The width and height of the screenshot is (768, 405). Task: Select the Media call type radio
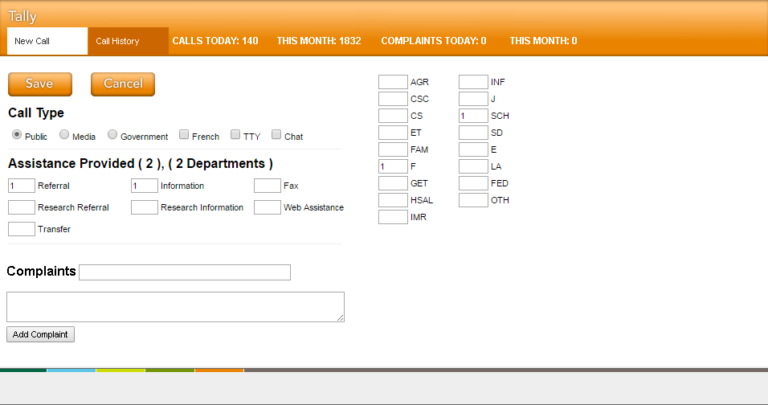pyautogui.click(x=64, y=134)
